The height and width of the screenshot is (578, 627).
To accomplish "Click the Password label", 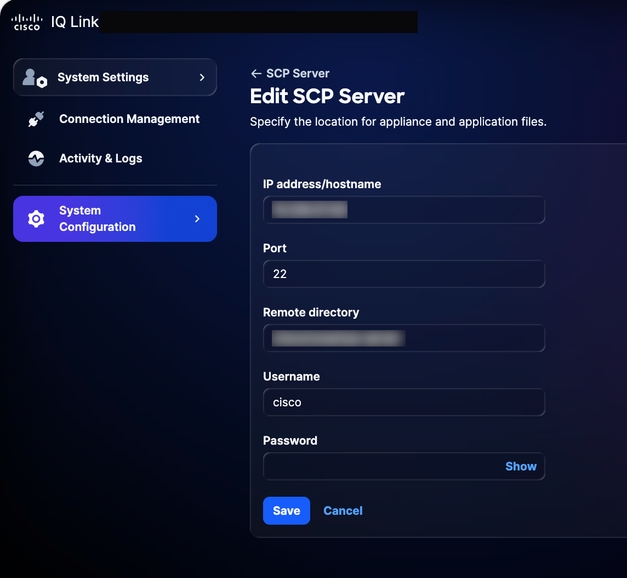I will point(290,440).
